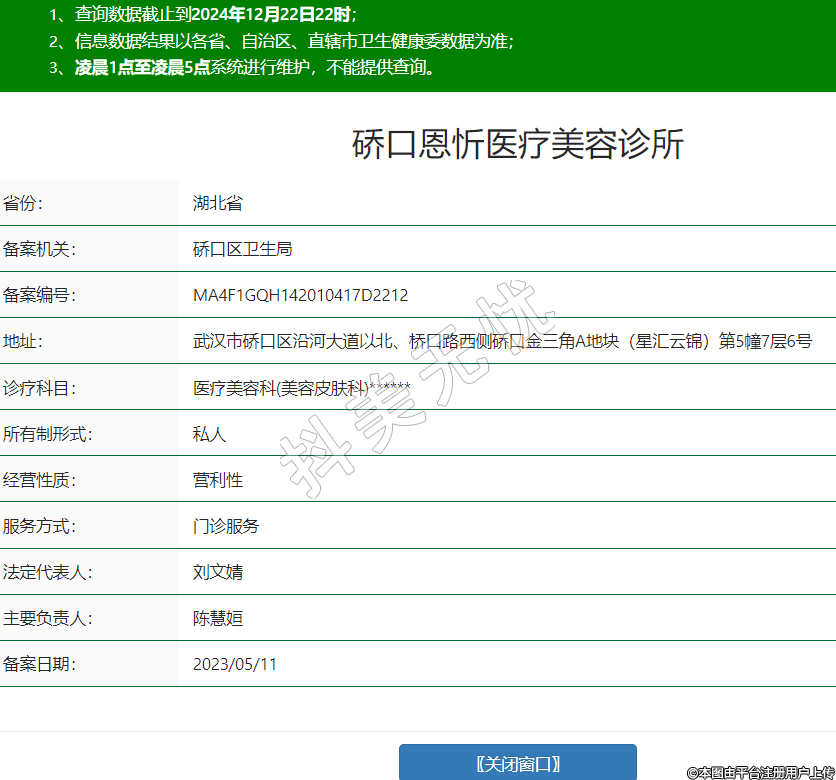Image resolution: width=836 pixels, height=780 pixels.
Task: Click the province value 湖北省
Action: tap(218, 204)
